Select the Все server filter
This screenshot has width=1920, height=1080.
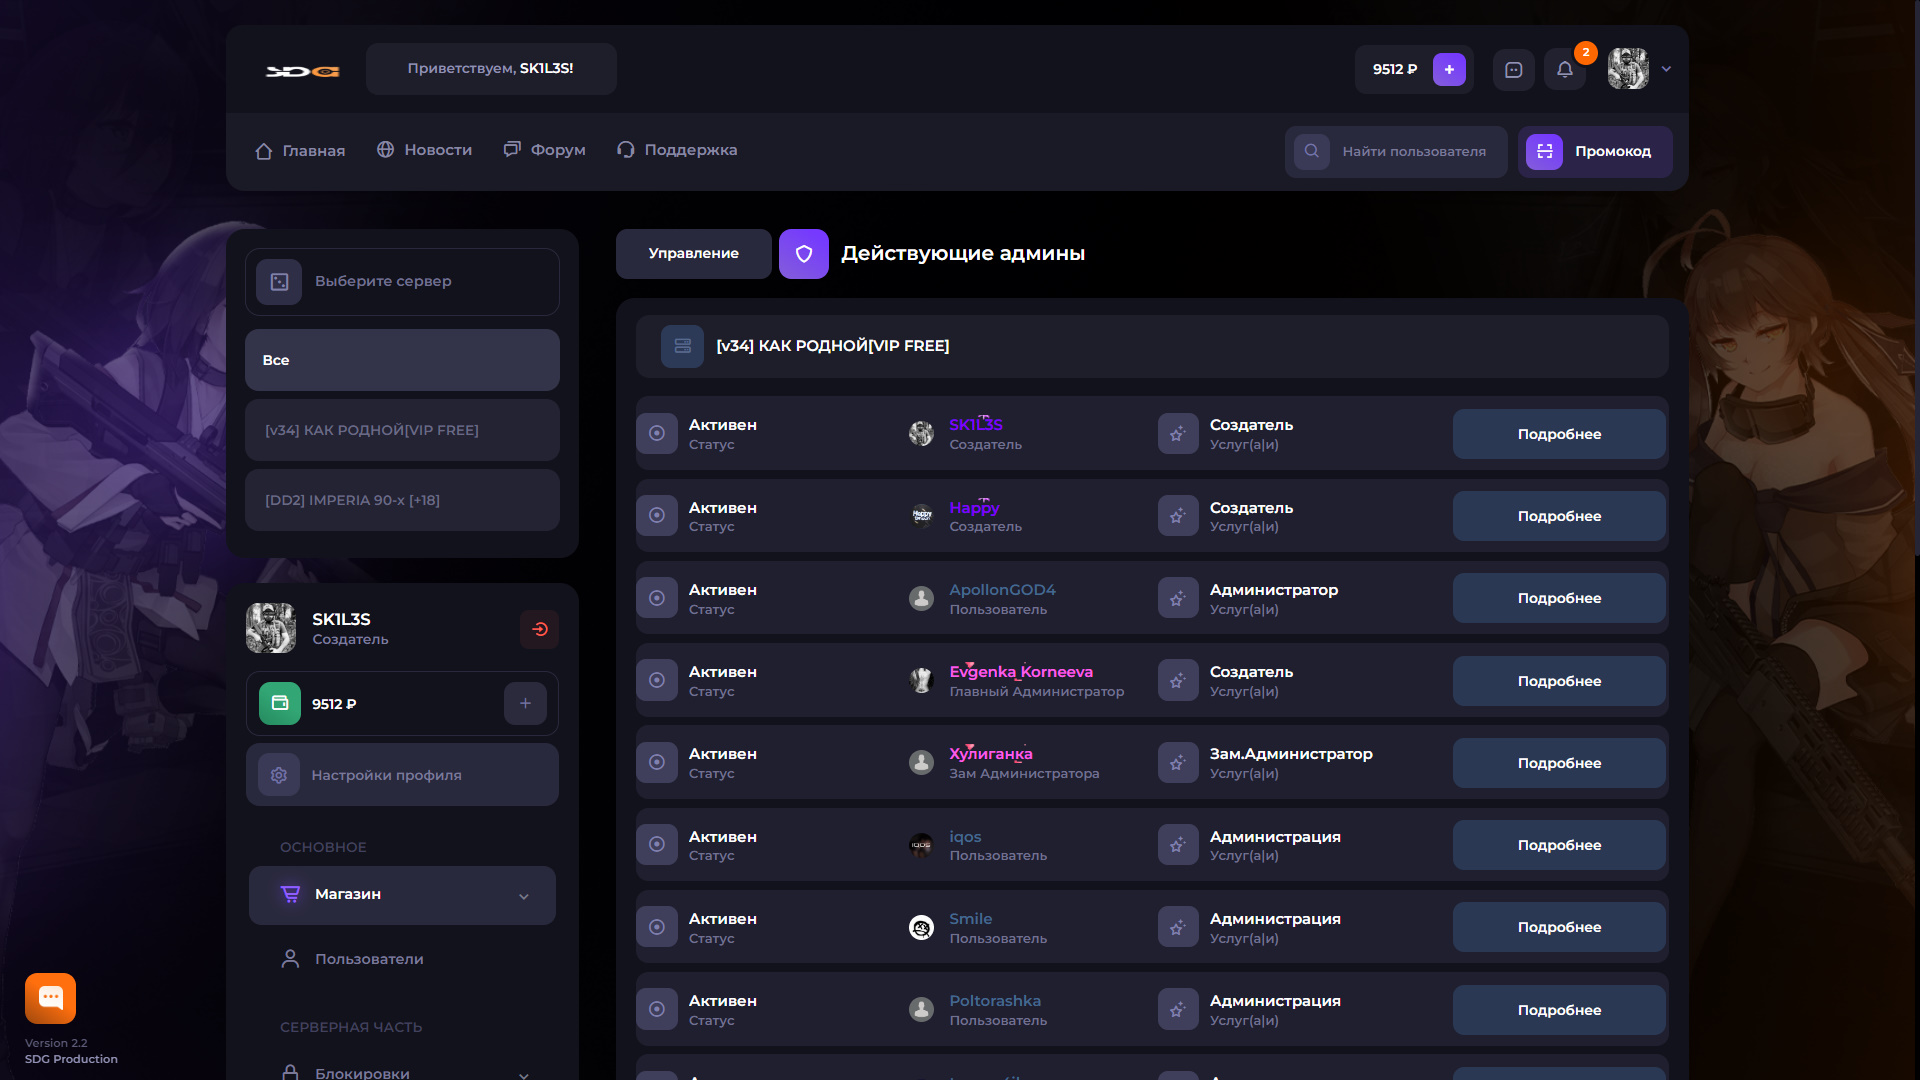(x=402, y=360)
